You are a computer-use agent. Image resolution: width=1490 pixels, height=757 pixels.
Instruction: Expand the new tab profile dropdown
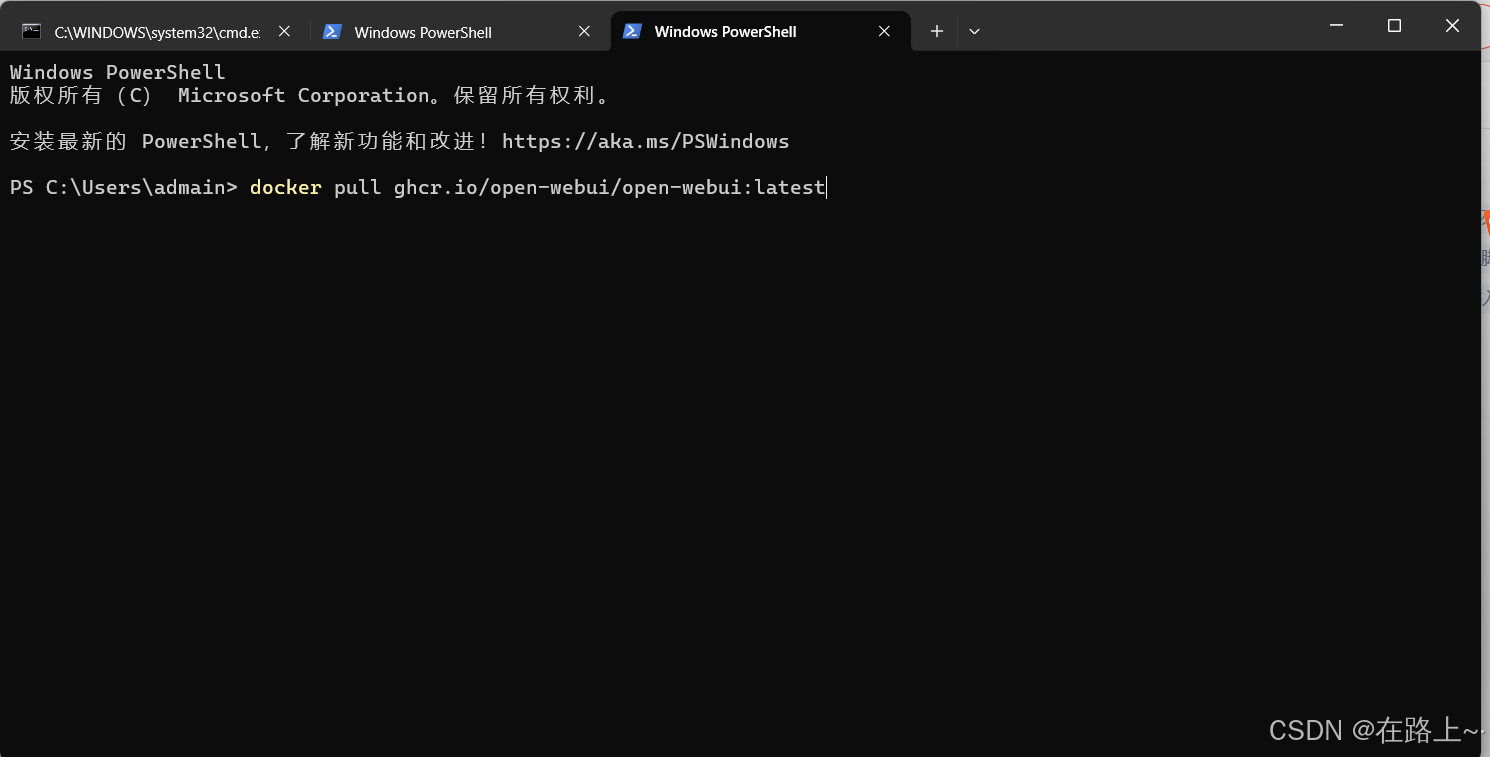click(974, 31)
